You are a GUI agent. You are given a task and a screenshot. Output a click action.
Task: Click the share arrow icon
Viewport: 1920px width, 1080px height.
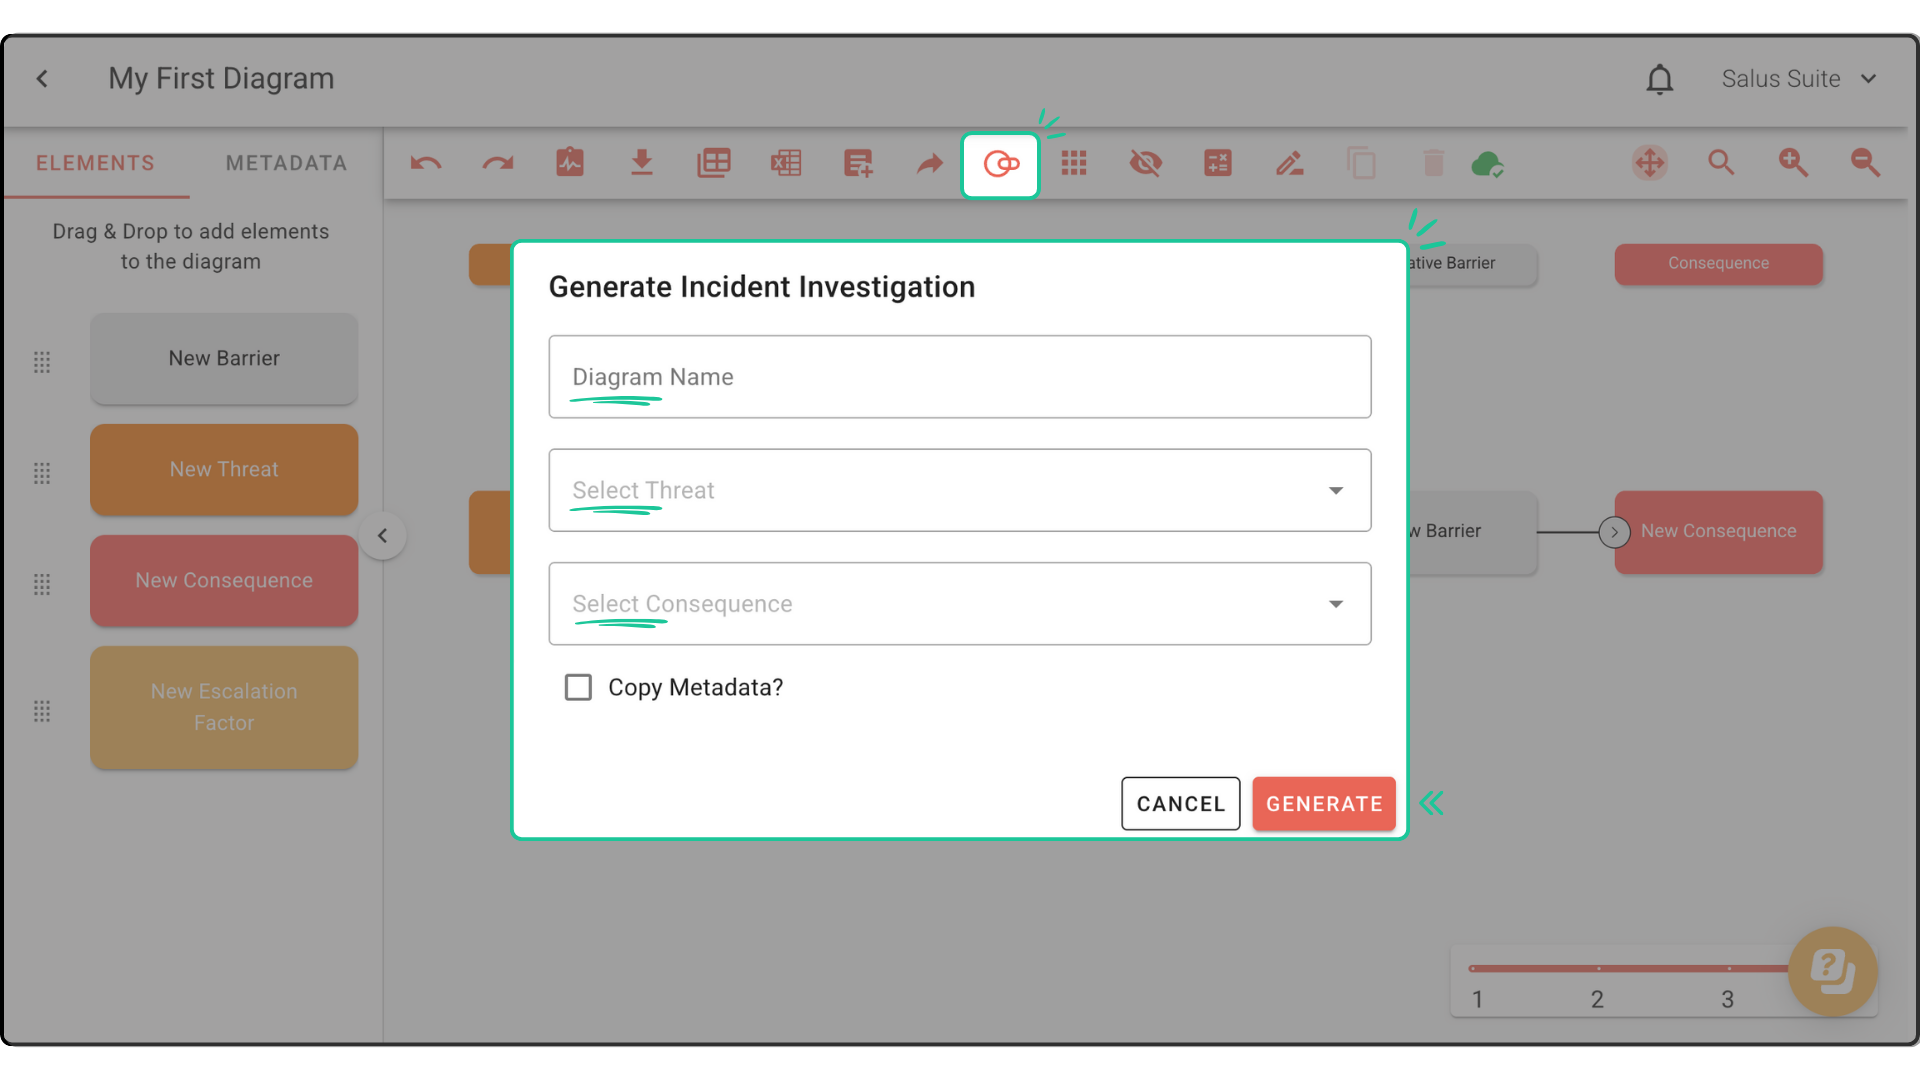click(930, 163)
